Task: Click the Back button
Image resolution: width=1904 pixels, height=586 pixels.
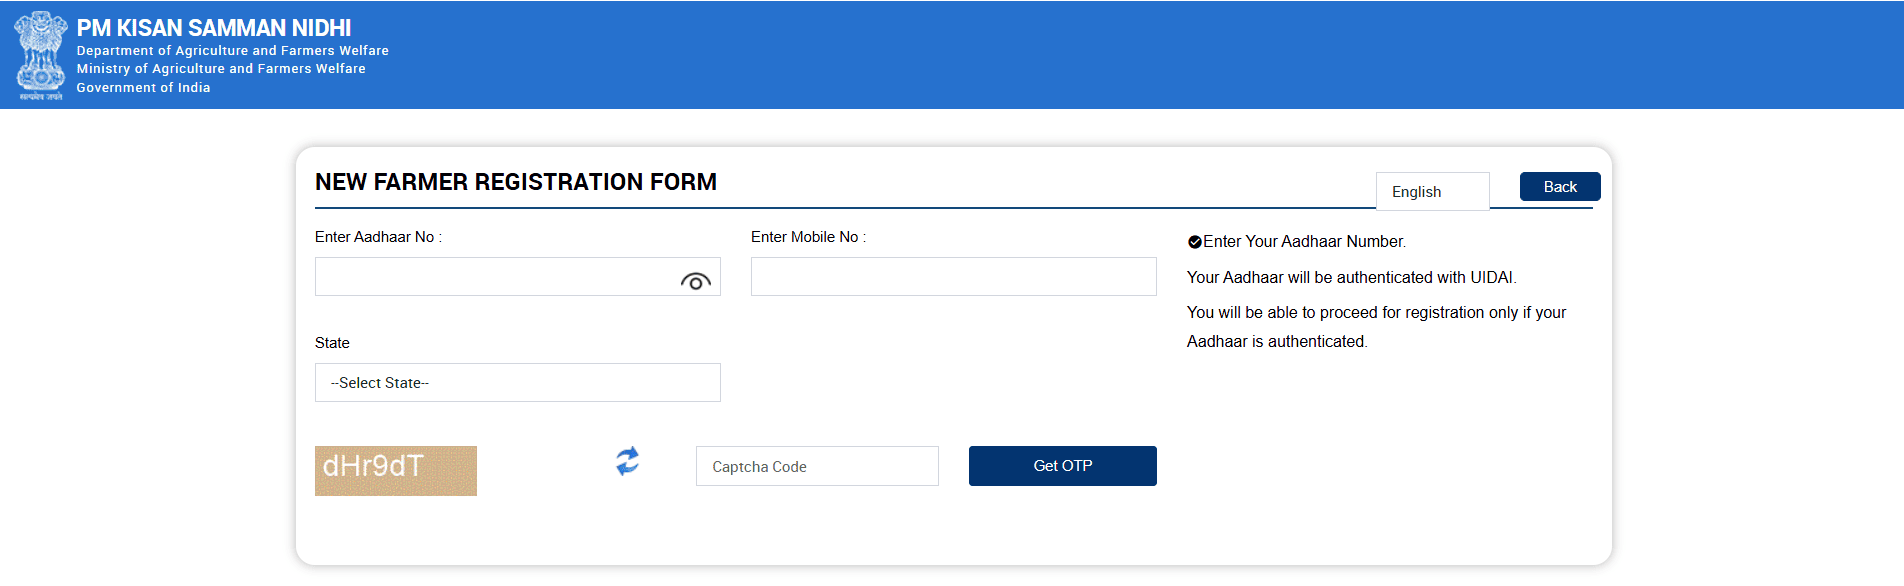Action: [1560, 187]
